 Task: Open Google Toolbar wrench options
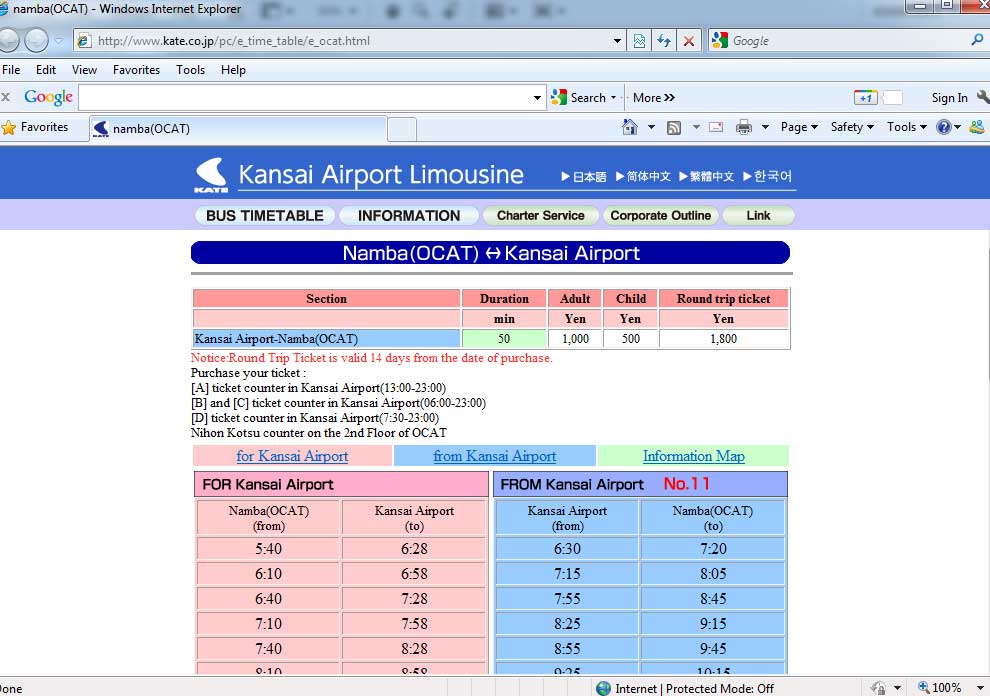pos(982,97)
